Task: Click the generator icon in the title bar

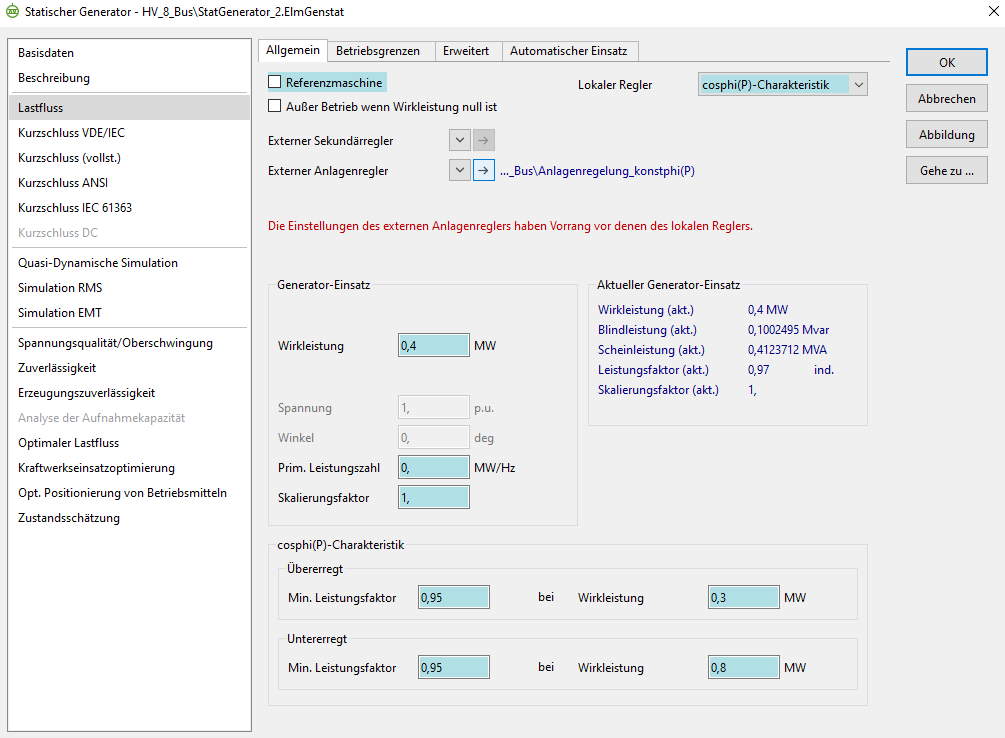Action: [14, 10]
